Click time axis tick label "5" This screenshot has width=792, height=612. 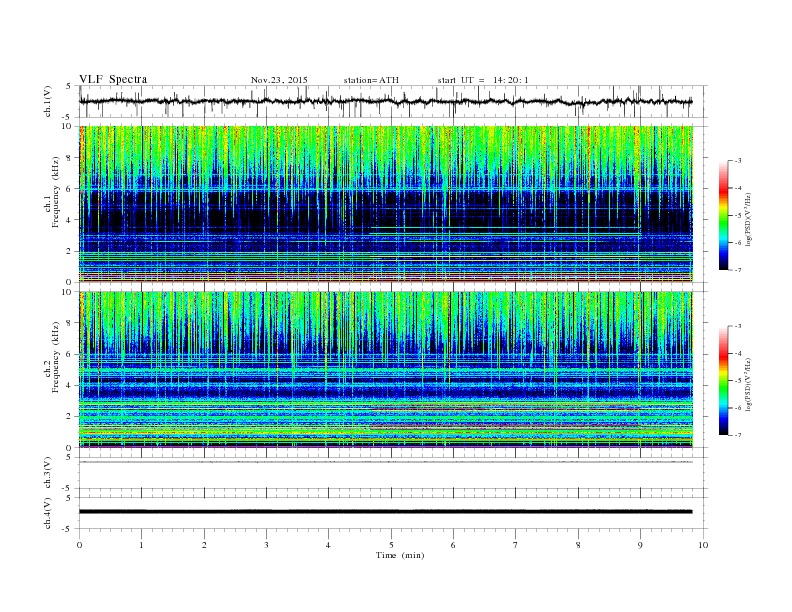pos(391,545)
